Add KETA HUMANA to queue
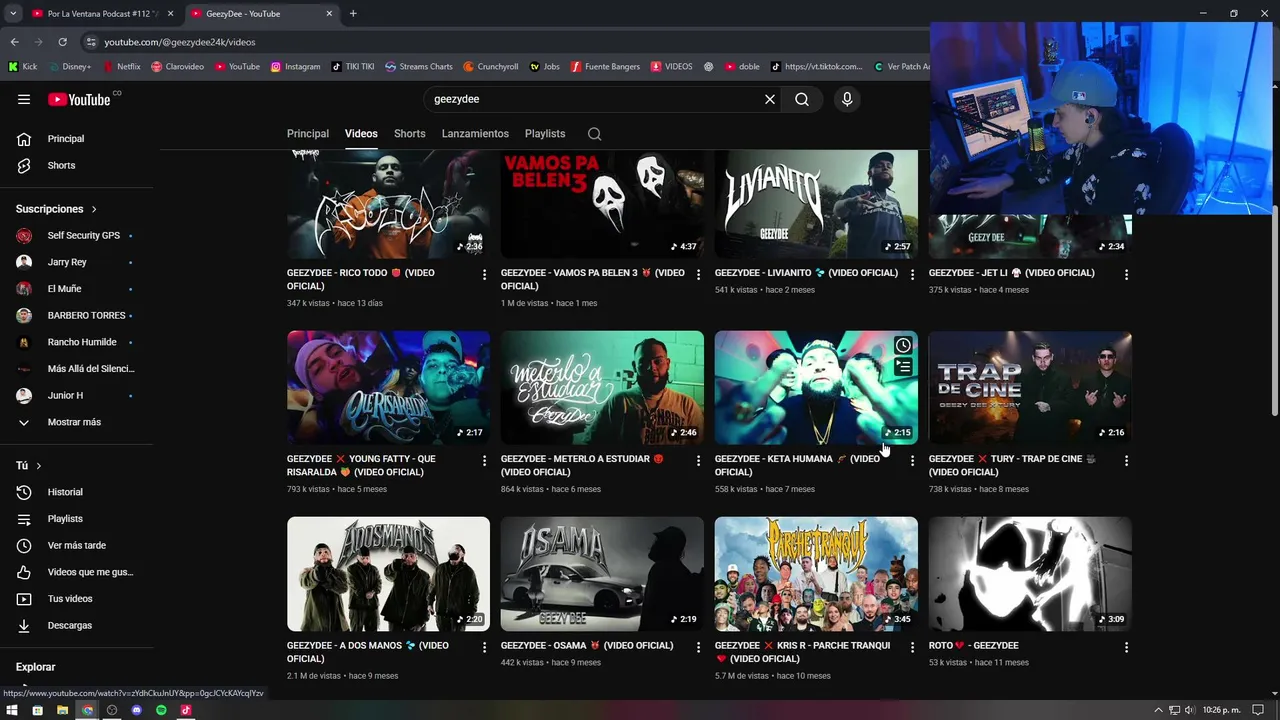 coord(903,367)
